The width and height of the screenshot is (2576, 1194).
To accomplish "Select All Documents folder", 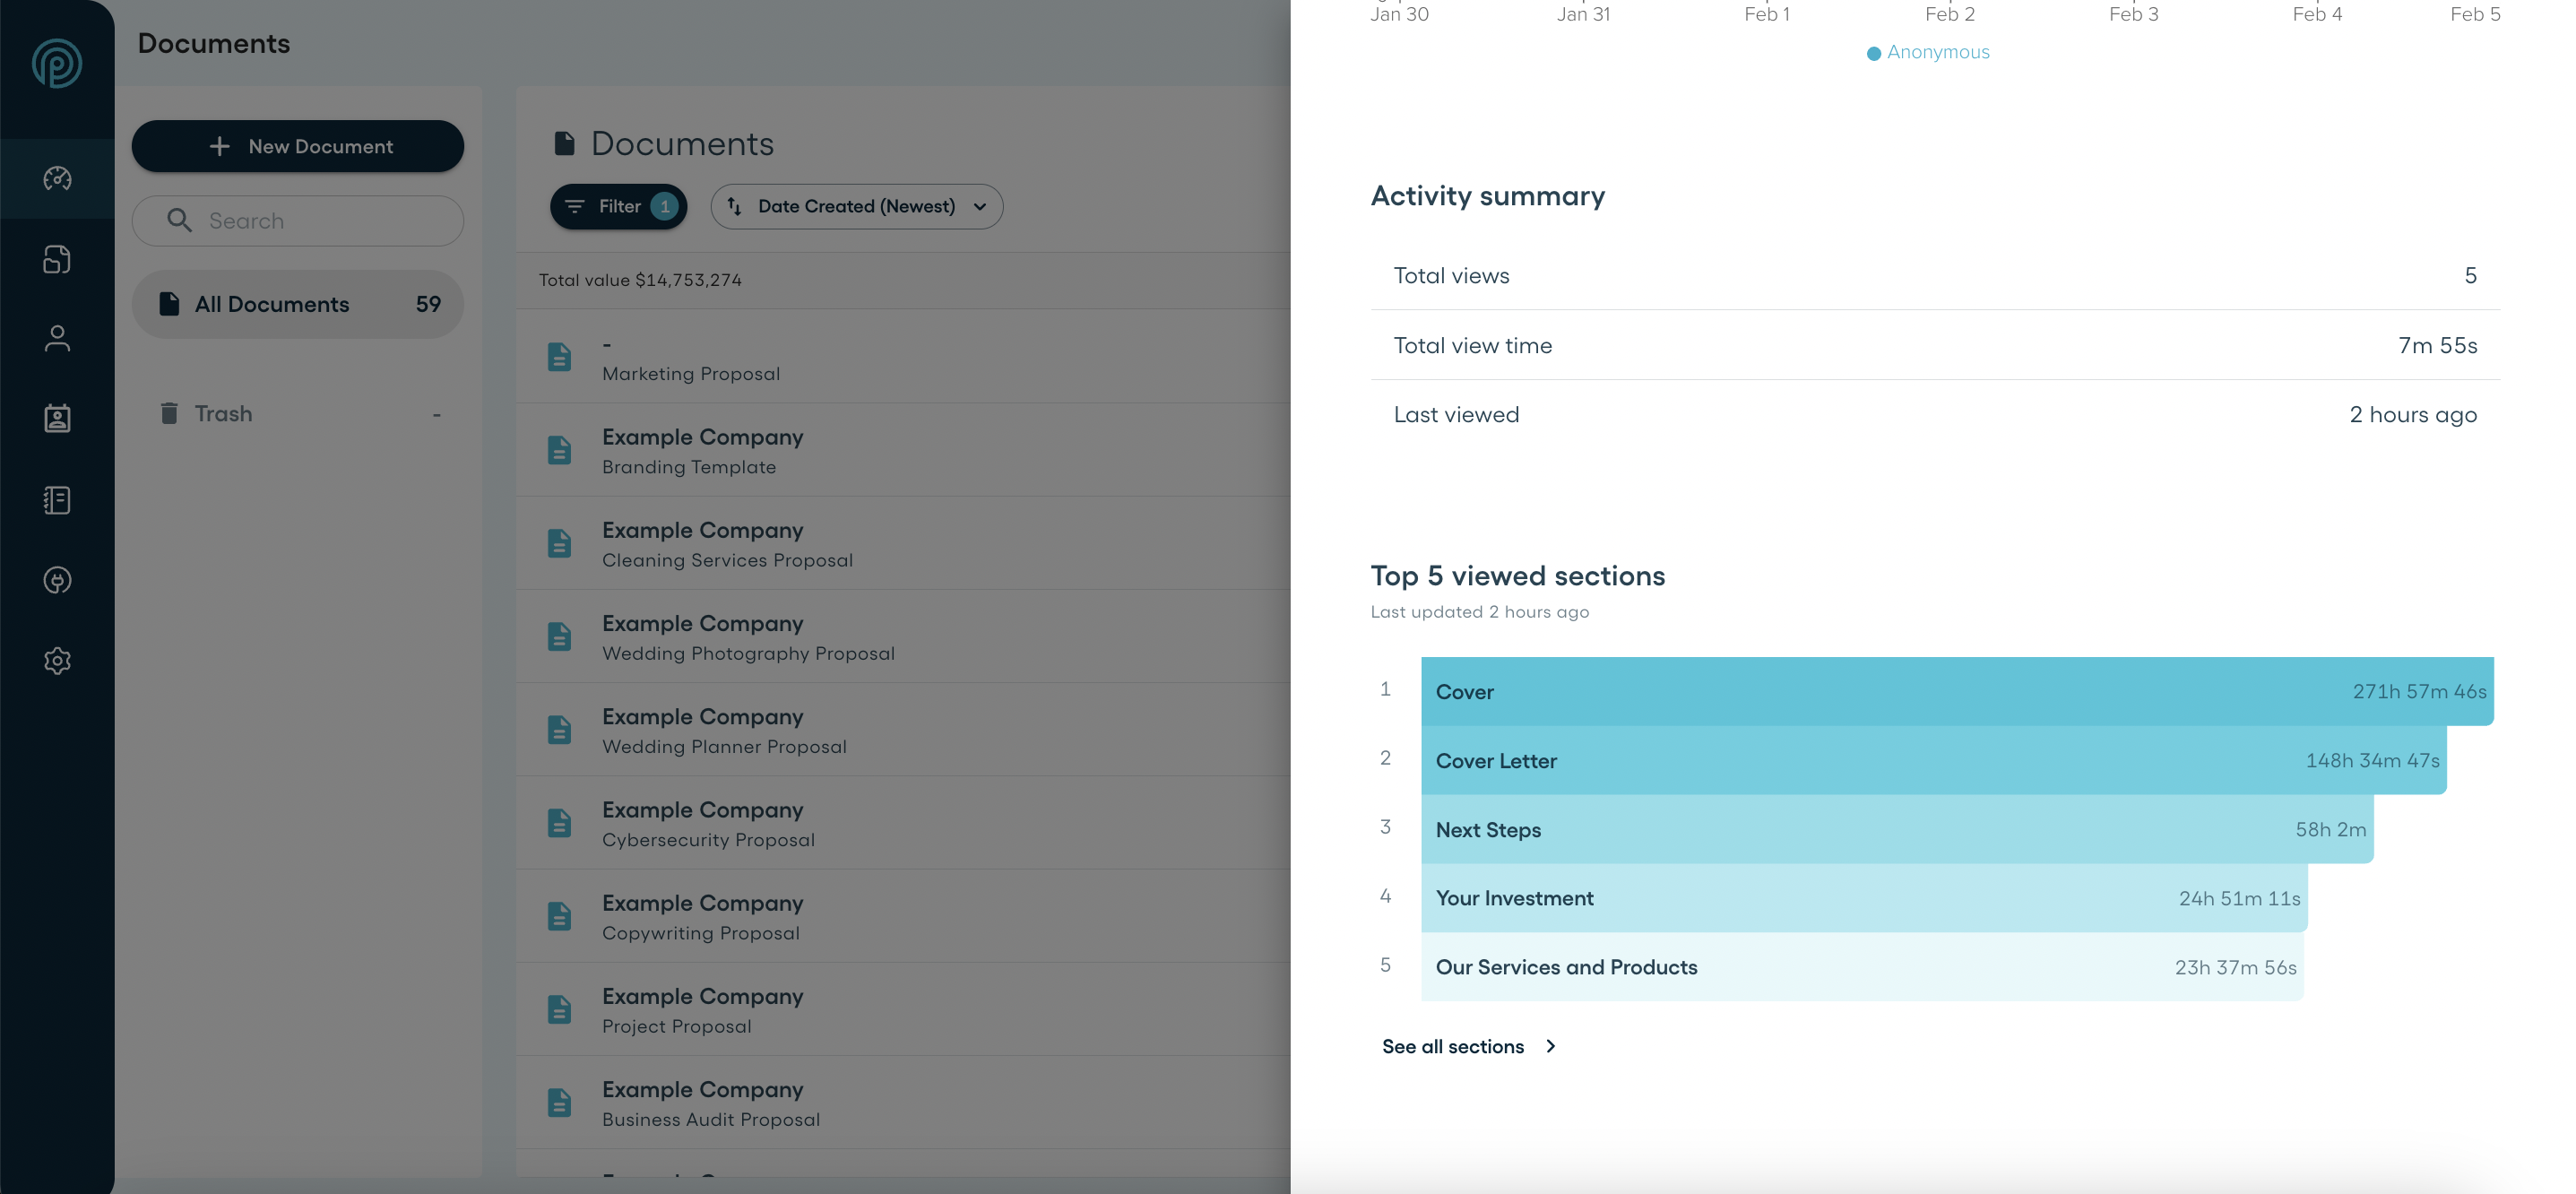I will click(297, 304).
